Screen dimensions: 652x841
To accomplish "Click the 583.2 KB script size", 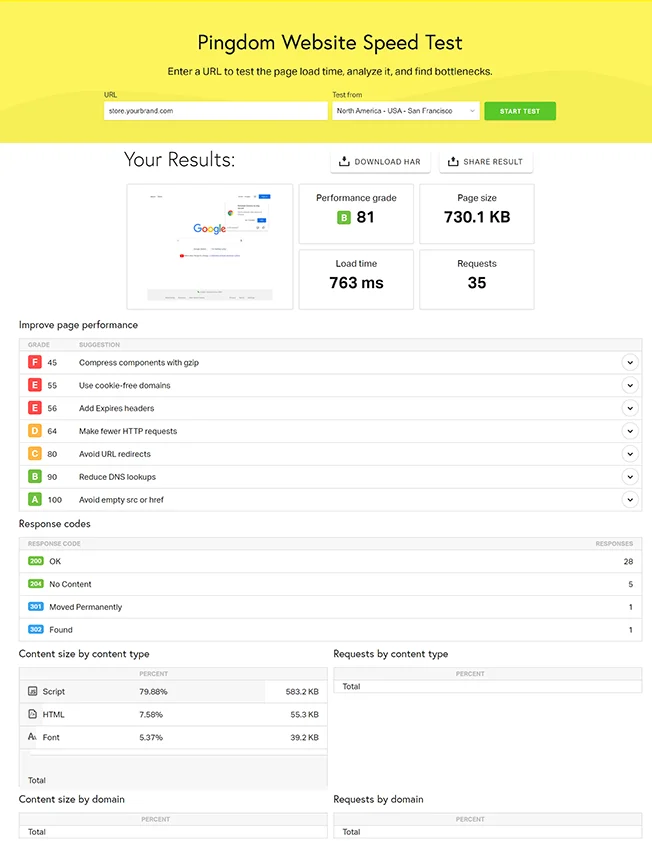I will [x=302, y=692].
